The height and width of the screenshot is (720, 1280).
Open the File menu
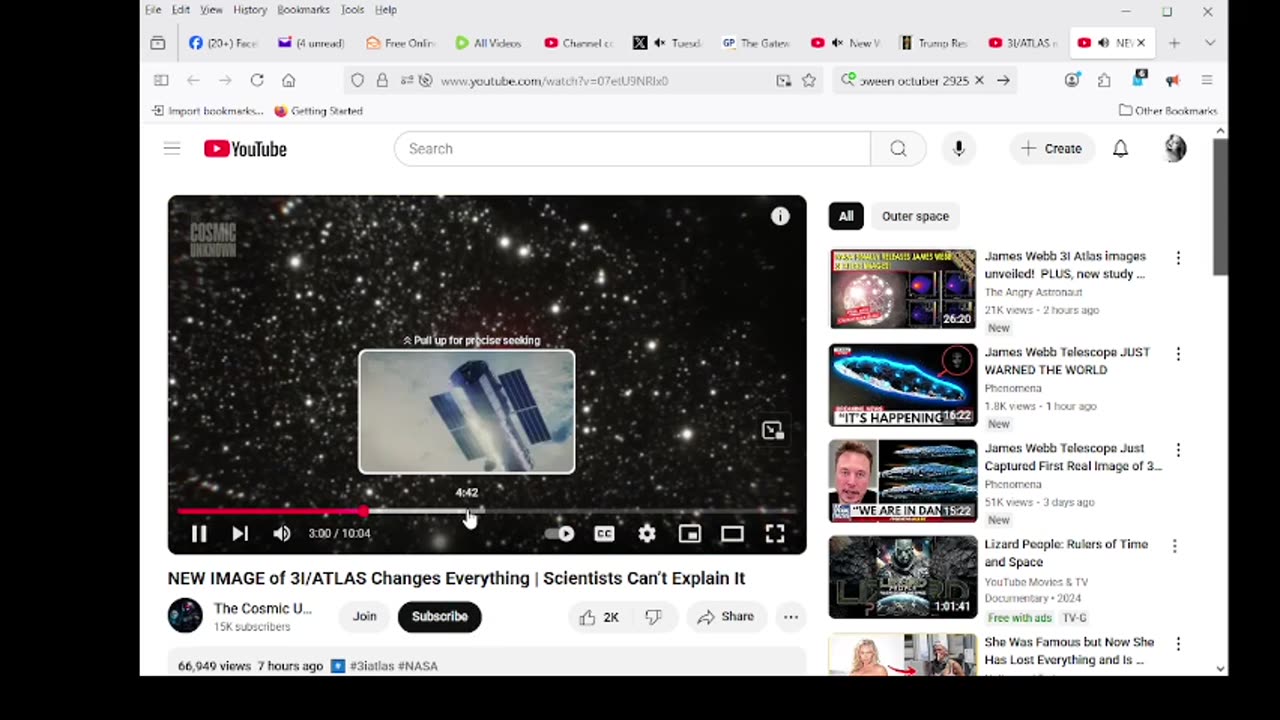point(153,10)
